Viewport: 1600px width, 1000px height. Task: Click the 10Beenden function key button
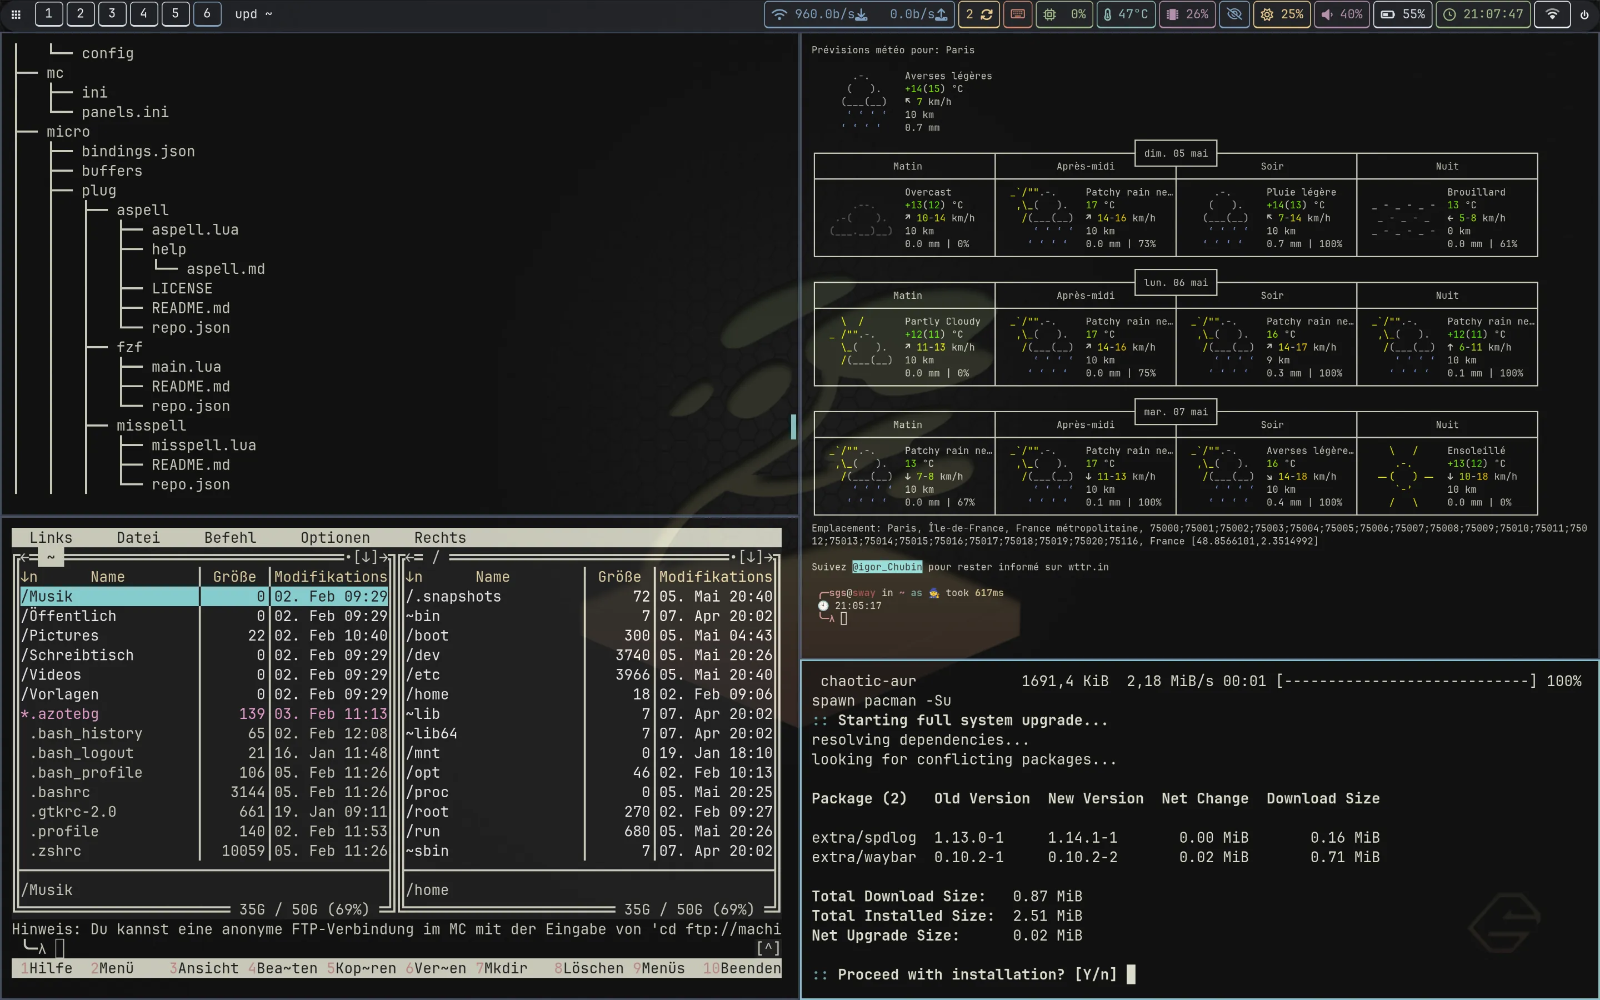[x=742, y=968]
